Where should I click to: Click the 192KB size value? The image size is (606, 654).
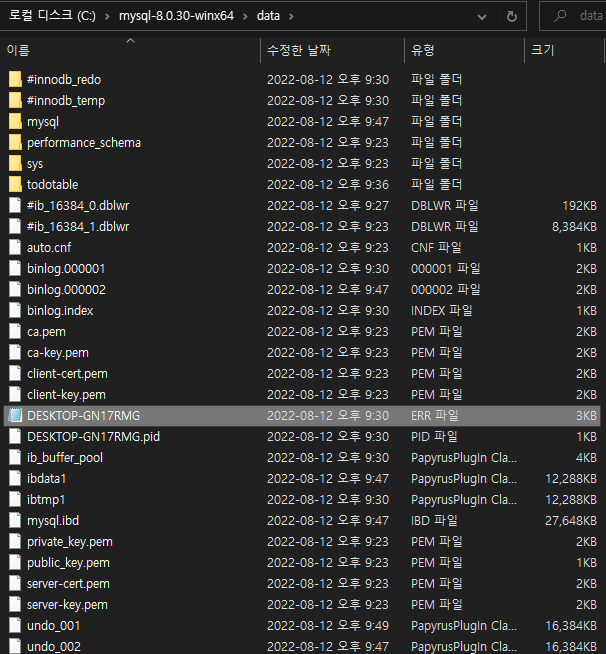[x=579, y=206]
